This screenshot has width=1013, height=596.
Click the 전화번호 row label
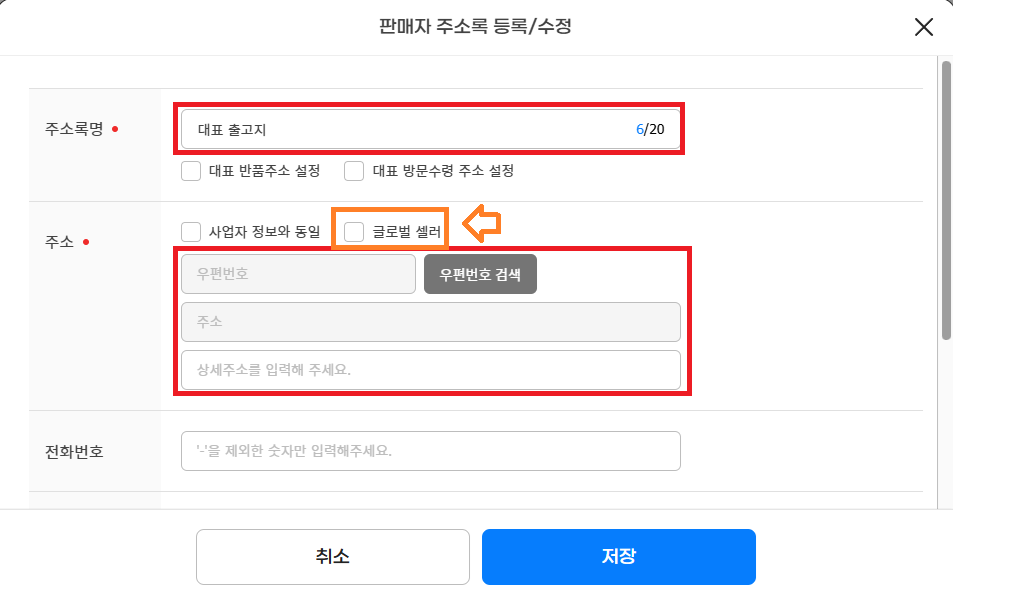click(74, 452)
